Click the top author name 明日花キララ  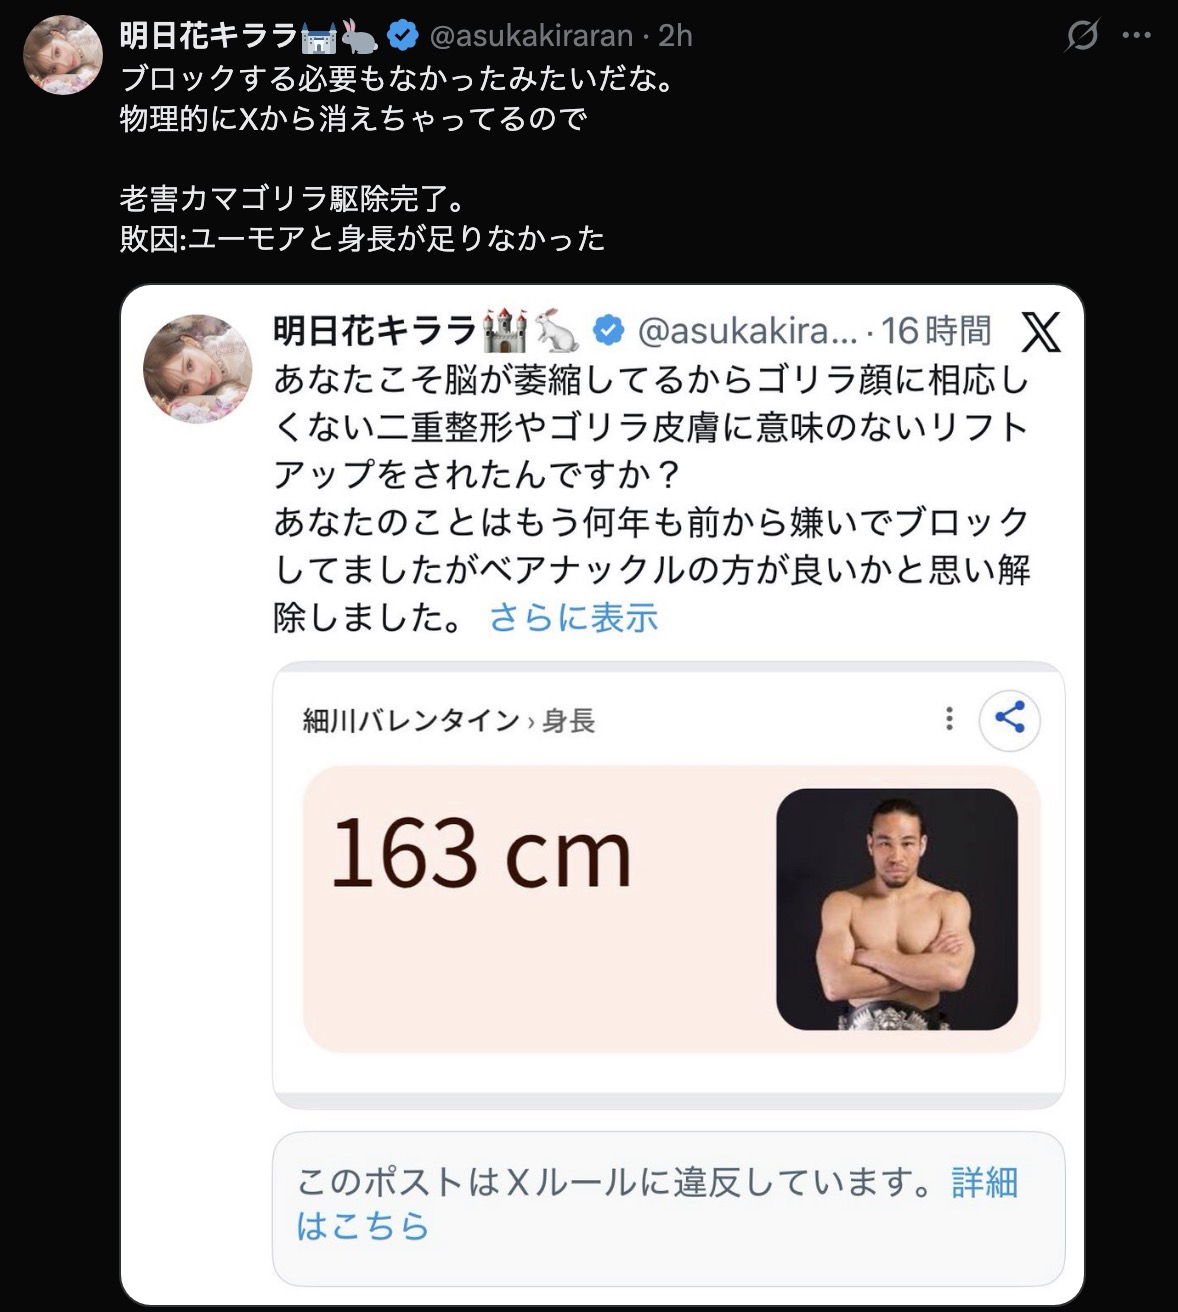[208, 37]
